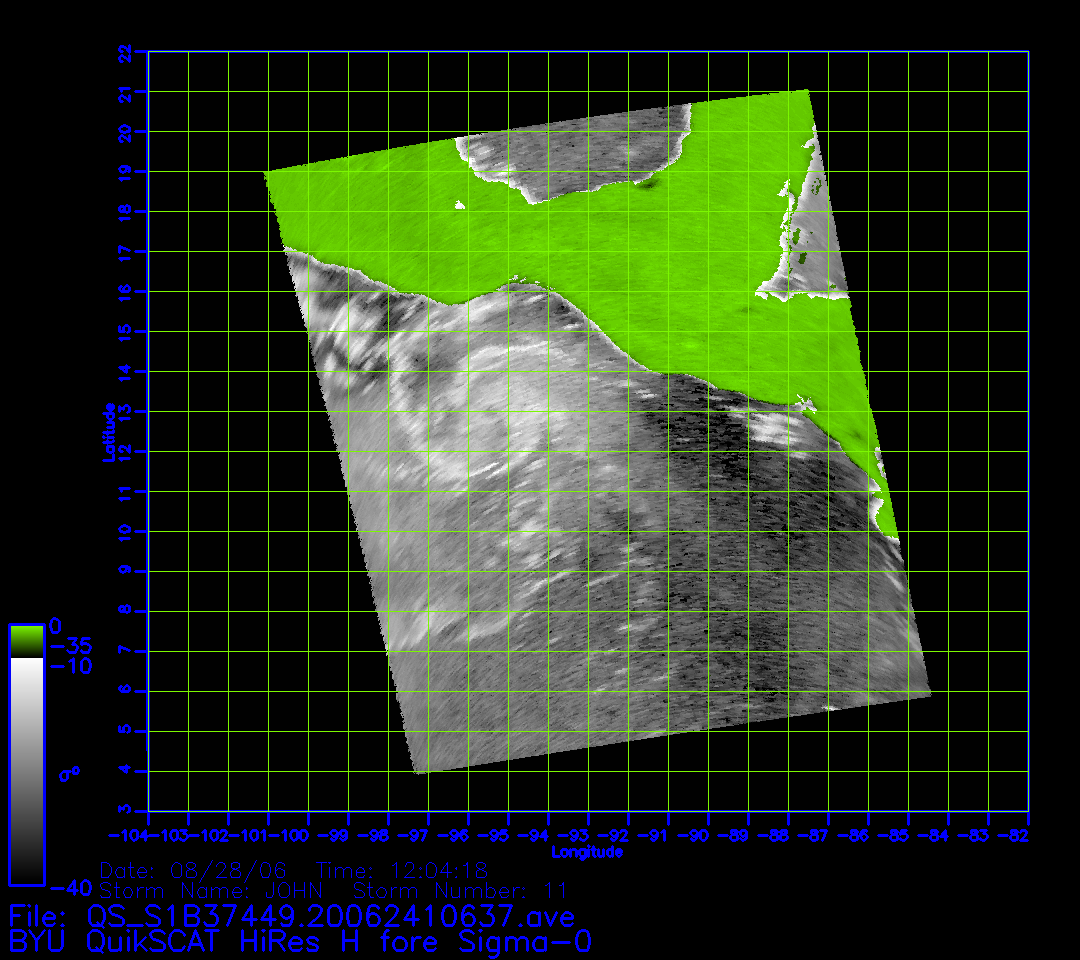The height and width of the screenshot is (960, 1080).
Task: Click the Latitude axis label
Action: 109,431
